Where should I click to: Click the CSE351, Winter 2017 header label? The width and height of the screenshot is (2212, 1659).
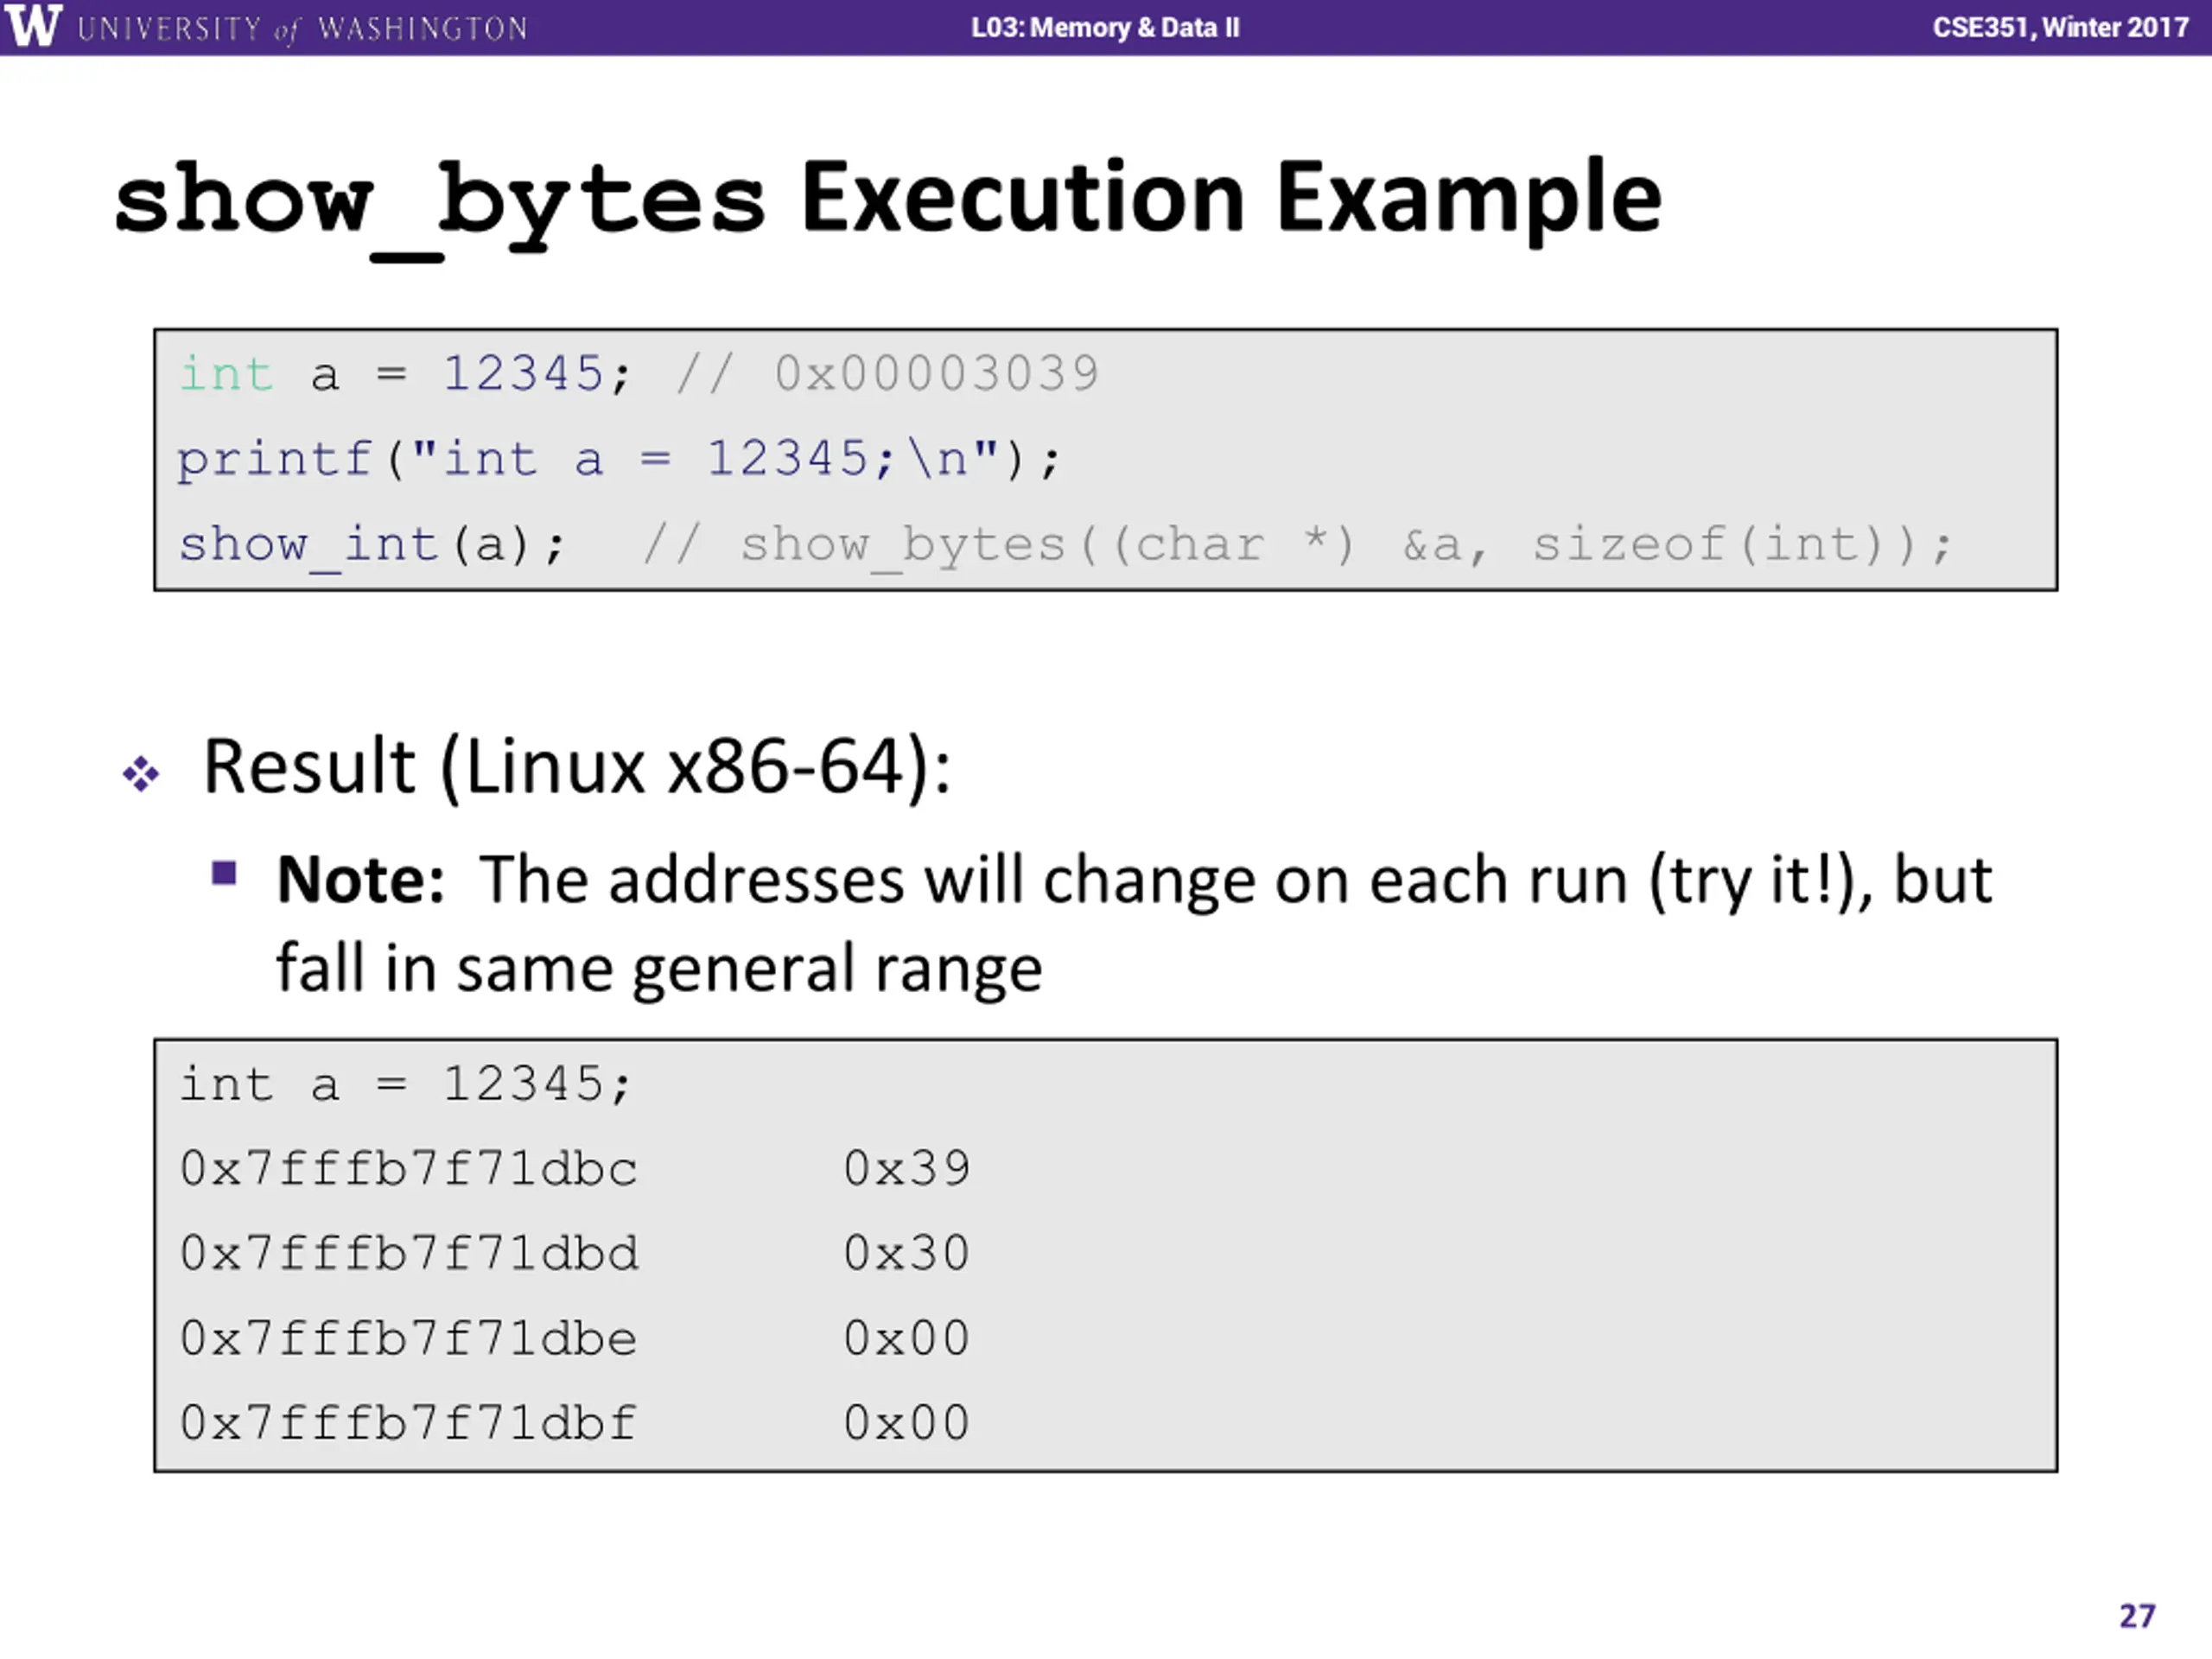coord(2060,27)
